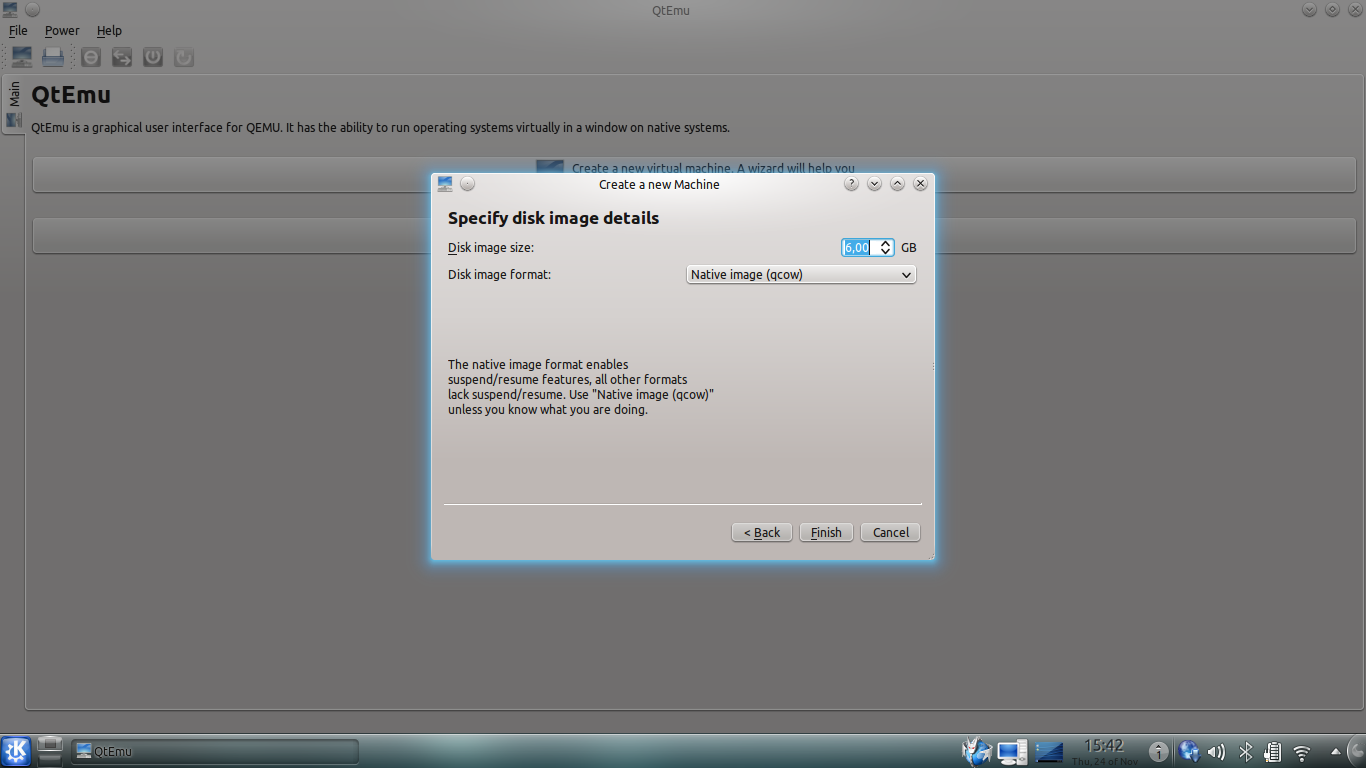
Task: Click the round pin button in QtEmu title bar
Action: 33,10
